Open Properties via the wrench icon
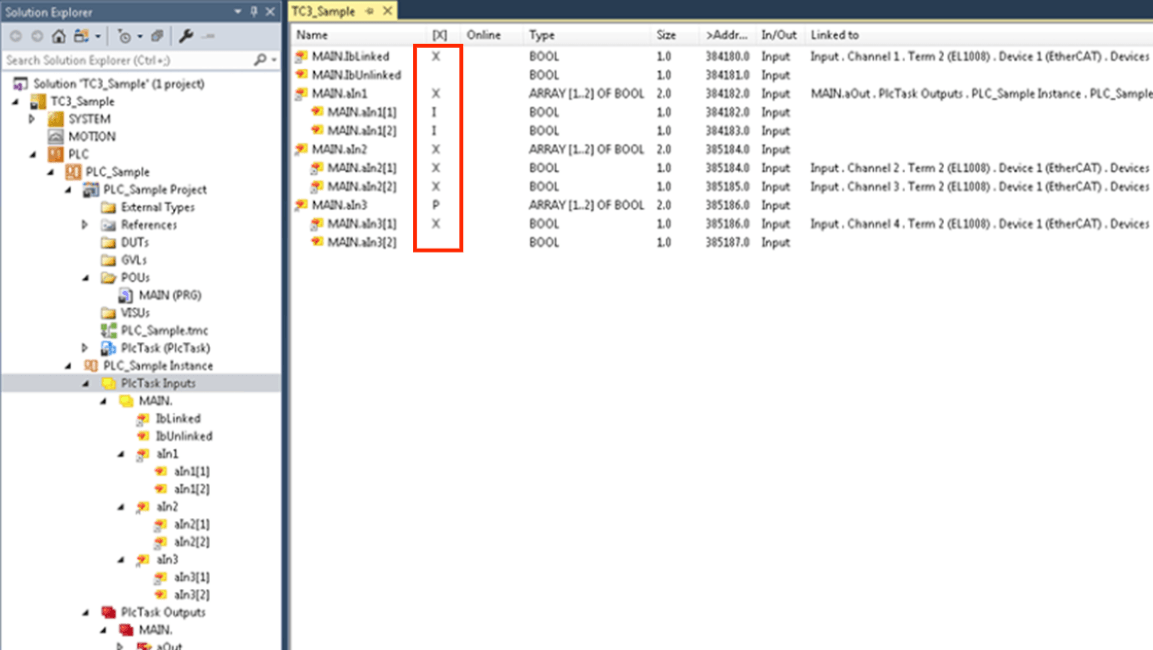This screenshot has width=1153, height=650. click(186, 36)
